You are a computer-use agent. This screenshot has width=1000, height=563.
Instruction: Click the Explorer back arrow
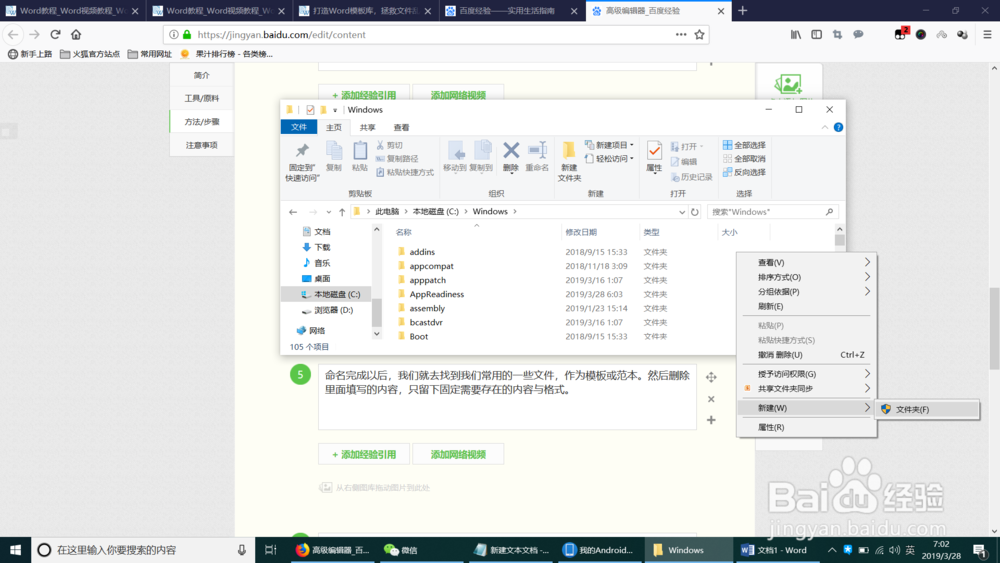point(293,212)
